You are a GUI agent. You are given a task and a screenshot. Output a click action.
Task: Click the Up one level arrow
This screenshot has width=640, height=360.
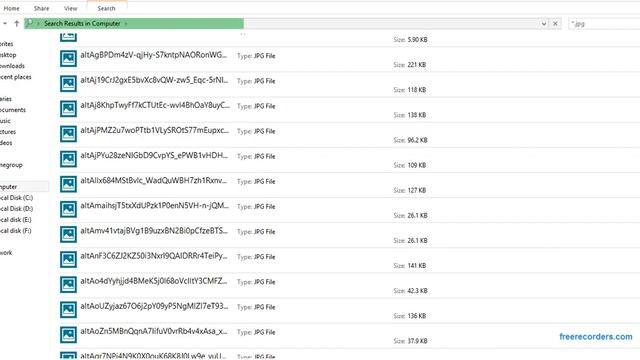click(x=17, y=24)
